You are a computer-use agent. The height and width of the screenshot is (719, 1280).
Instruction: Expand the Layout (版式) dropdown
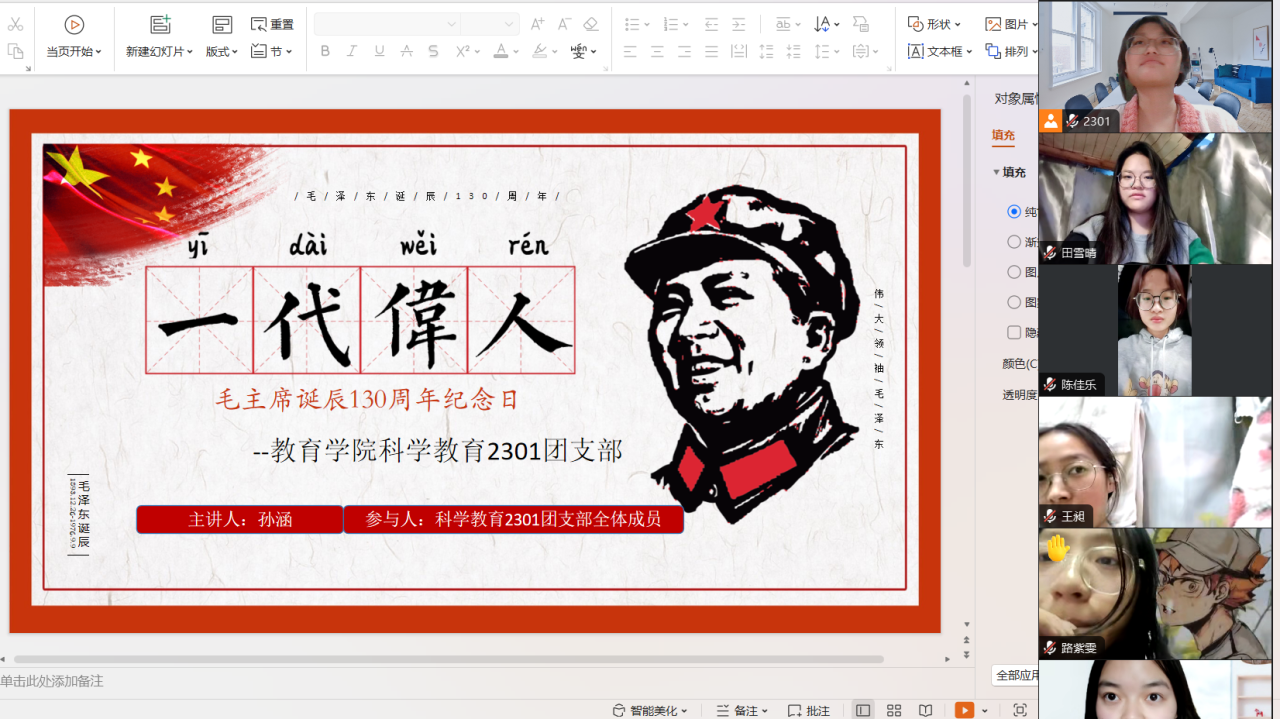tap(222, 51)
